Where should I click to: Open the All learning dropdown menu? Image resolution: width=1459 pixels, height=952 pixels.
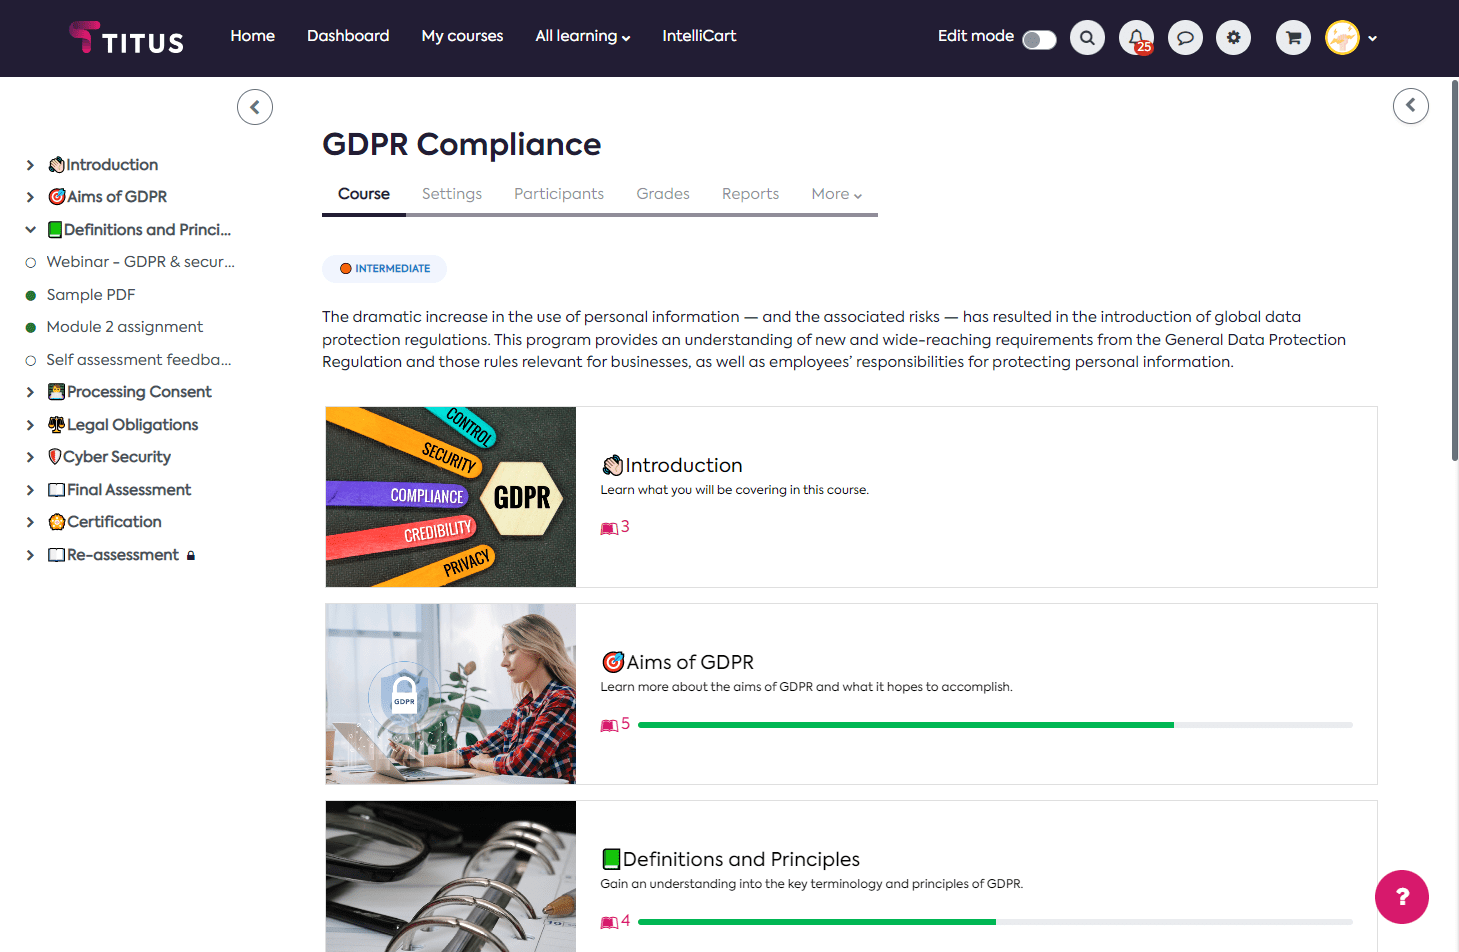click(x=582, y=36)
